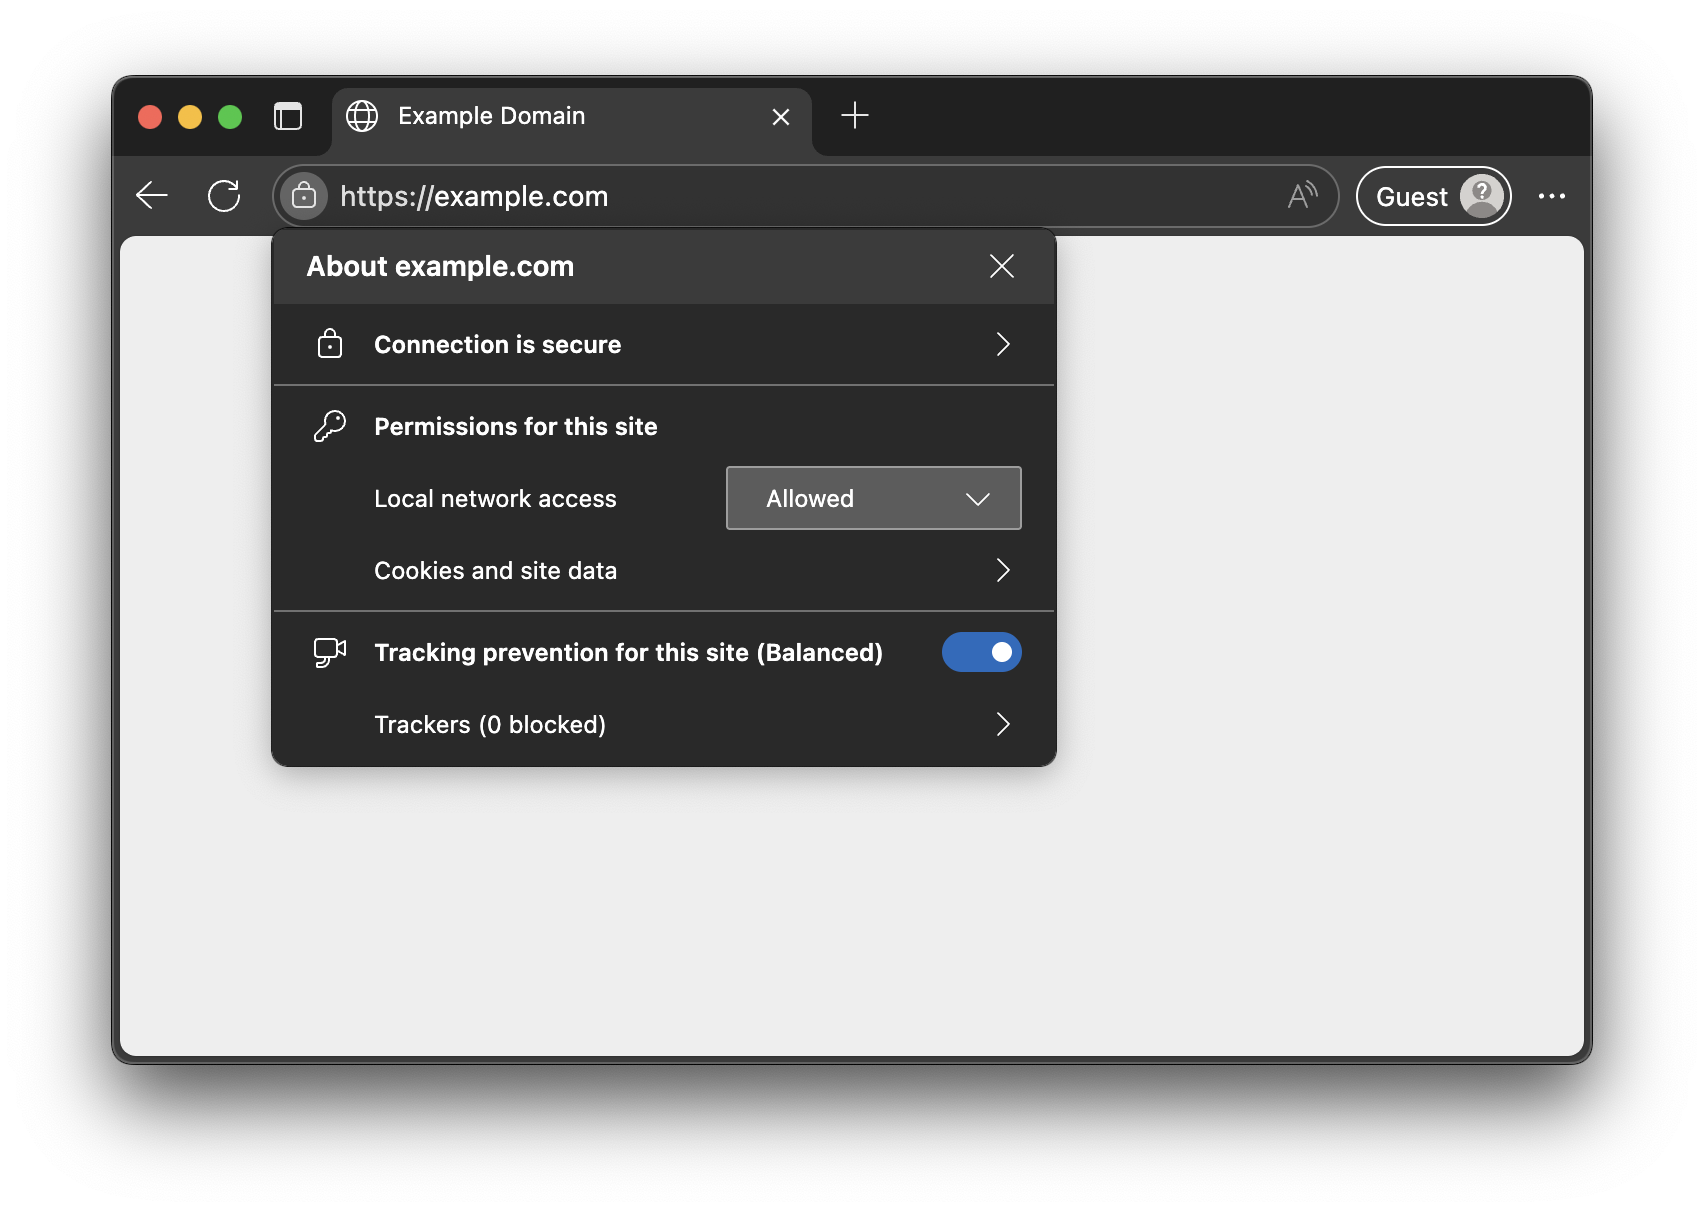This screenshot has width=1704, height=1212.
Task: Click the tracking prevention camera icon
Action: coord(329,652)
